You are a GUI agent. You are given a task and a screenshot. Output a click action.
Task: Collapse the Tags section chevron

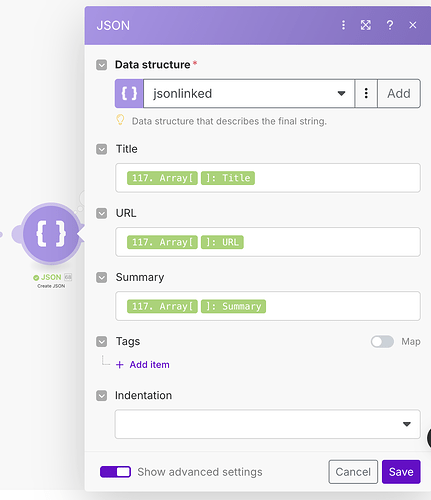pyautogui.click(x=102, y=341)
